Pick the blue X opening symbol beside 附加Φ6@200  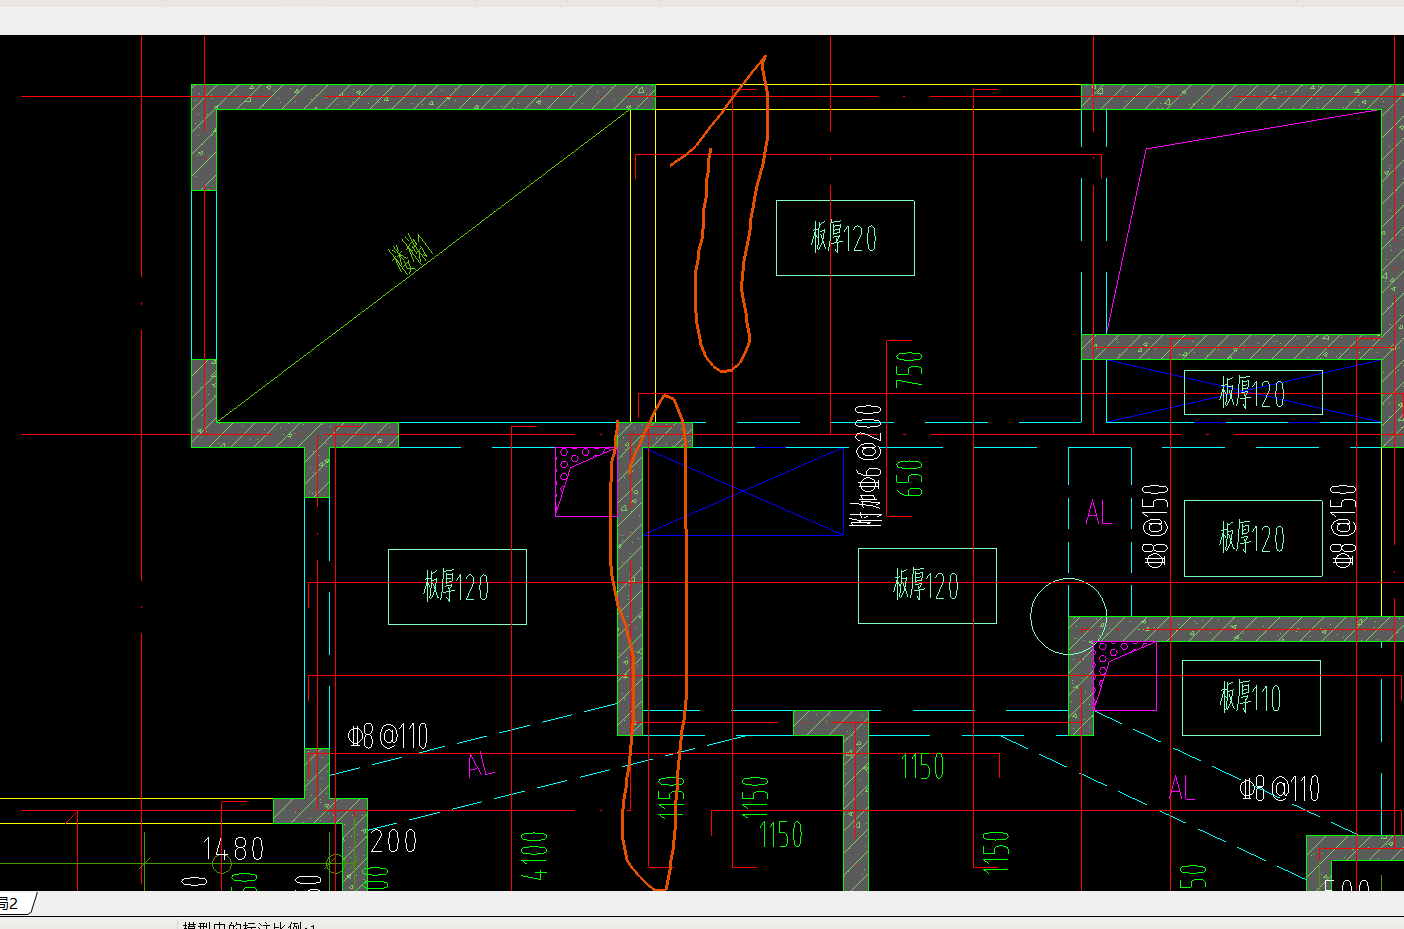click(x=745, y=490)
